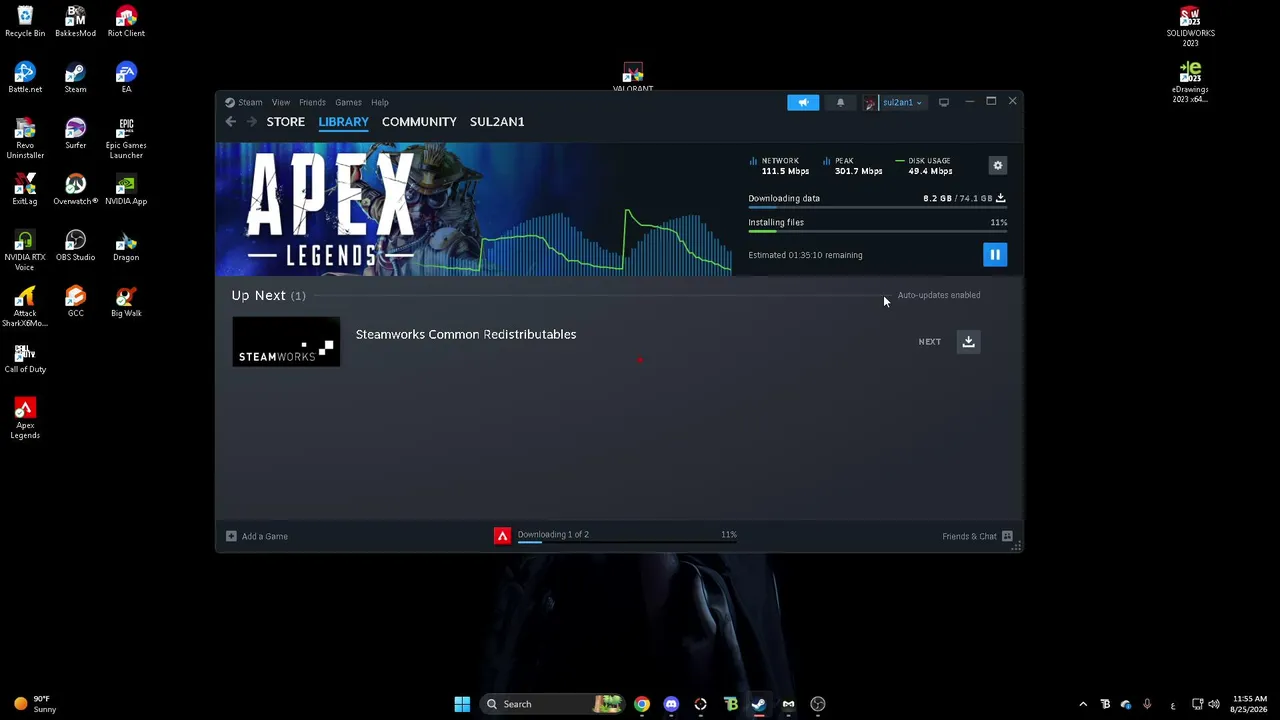Select the Epic Games Launcher desktop icon
The image size is (1280, 720).
pyautogui.click(x=126, y=138)
